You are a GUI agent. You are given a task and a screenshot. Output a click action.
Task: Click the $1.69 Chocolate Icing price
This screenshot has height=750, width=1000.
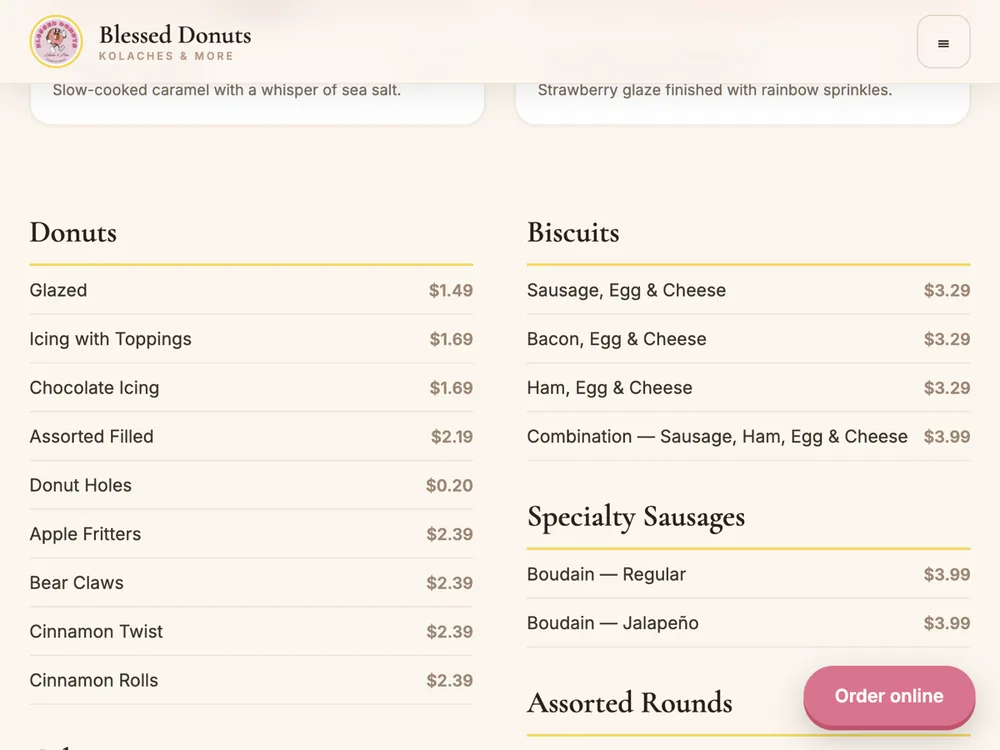451,388
